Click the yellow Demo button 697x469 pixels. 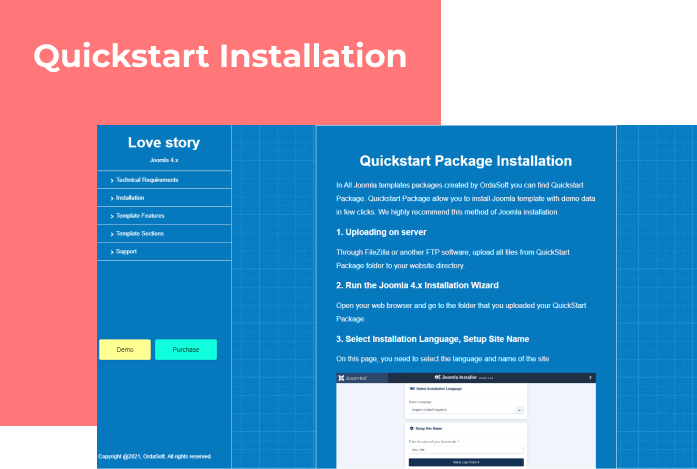(125, 349)
